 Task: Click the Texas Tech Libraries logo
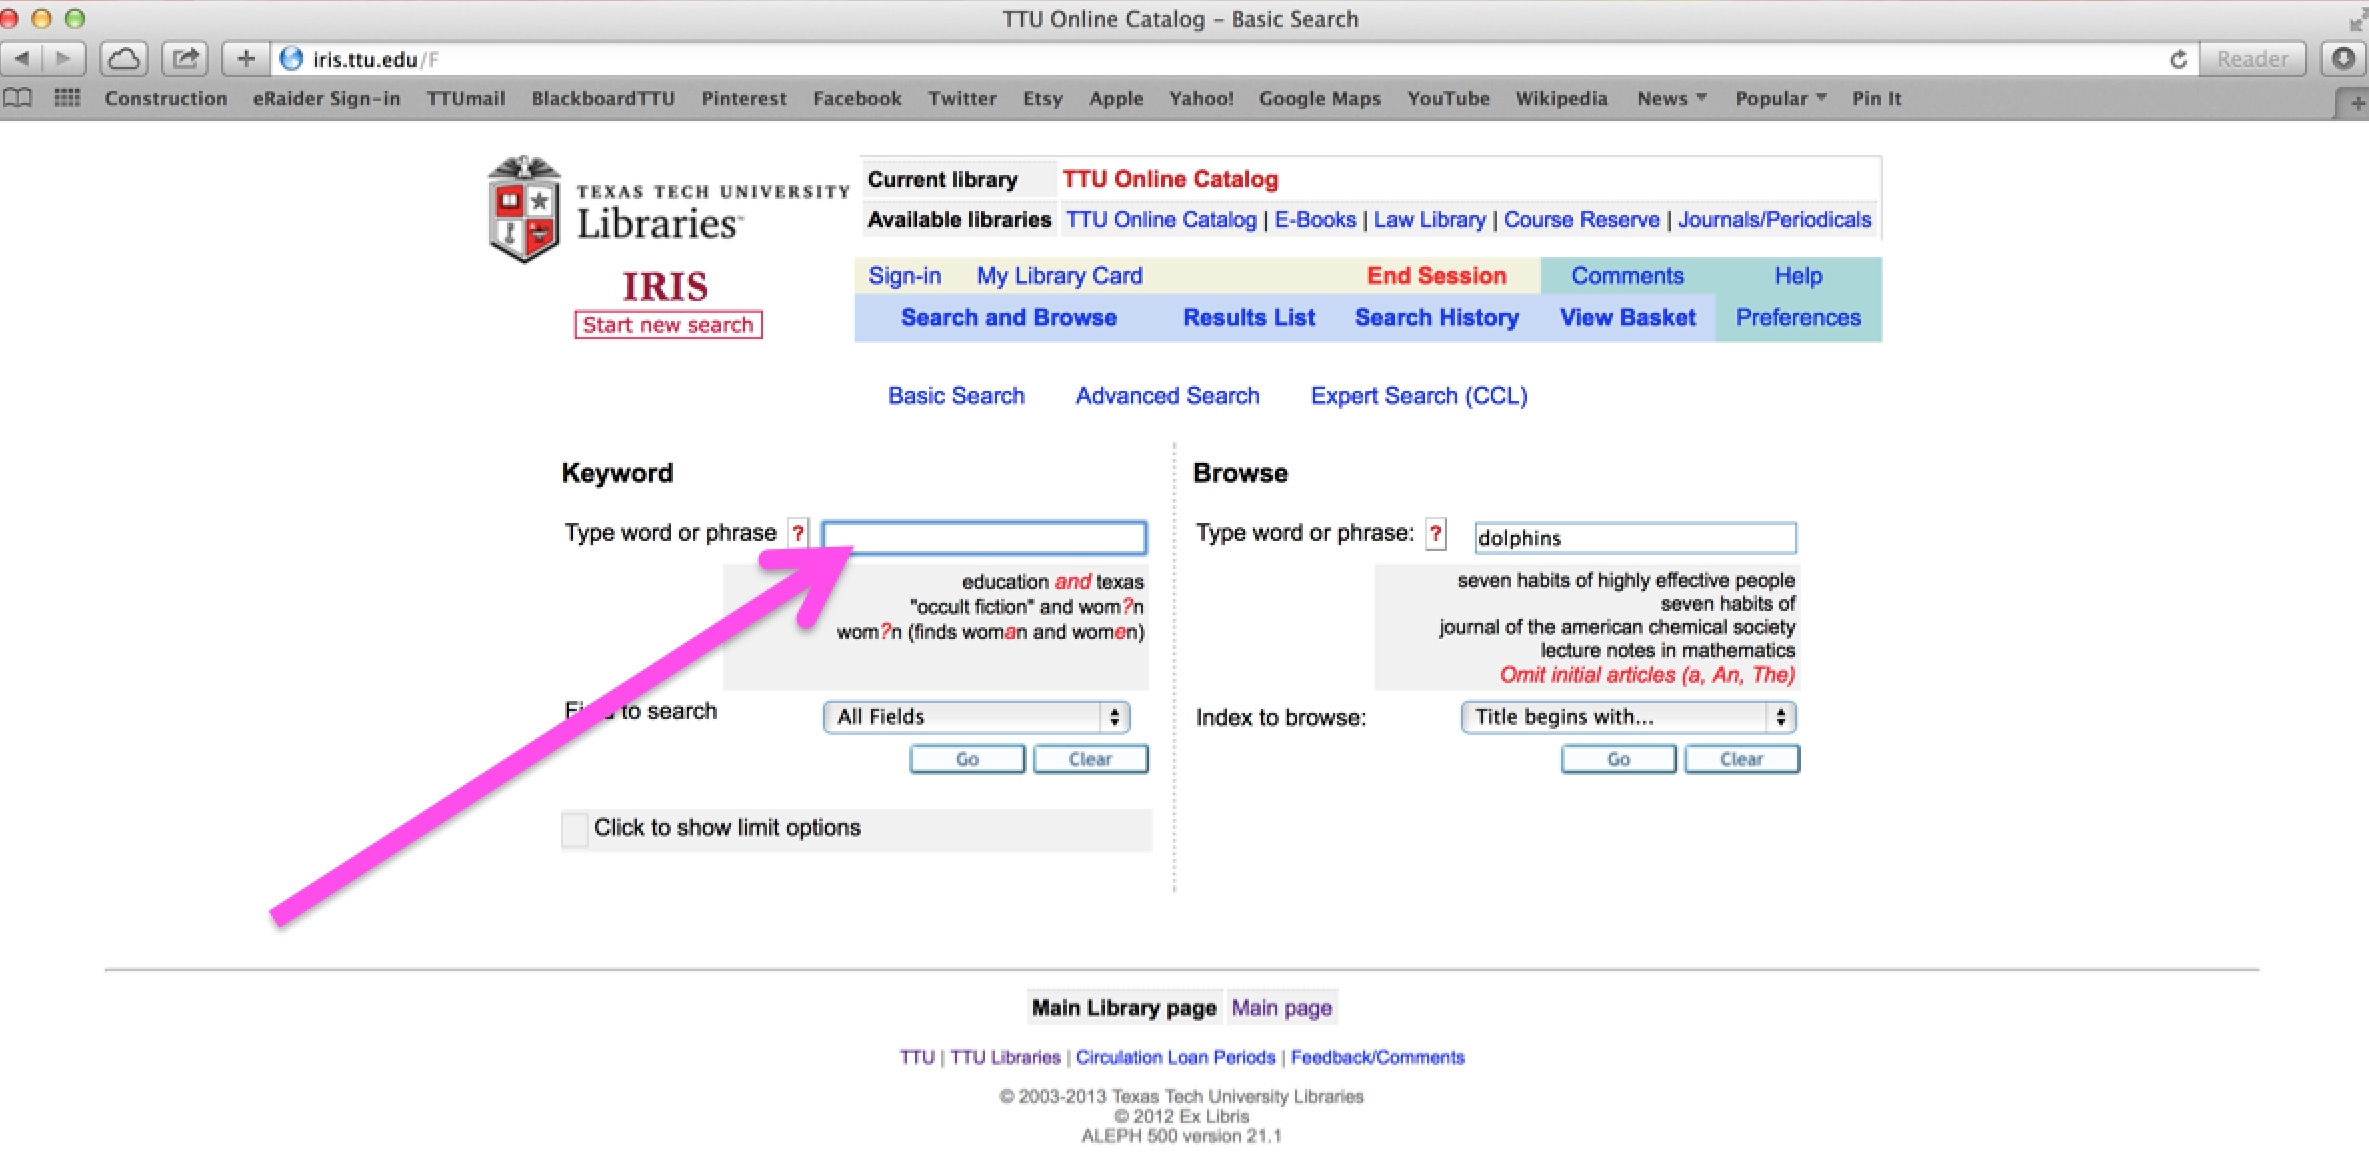point(667,209)
